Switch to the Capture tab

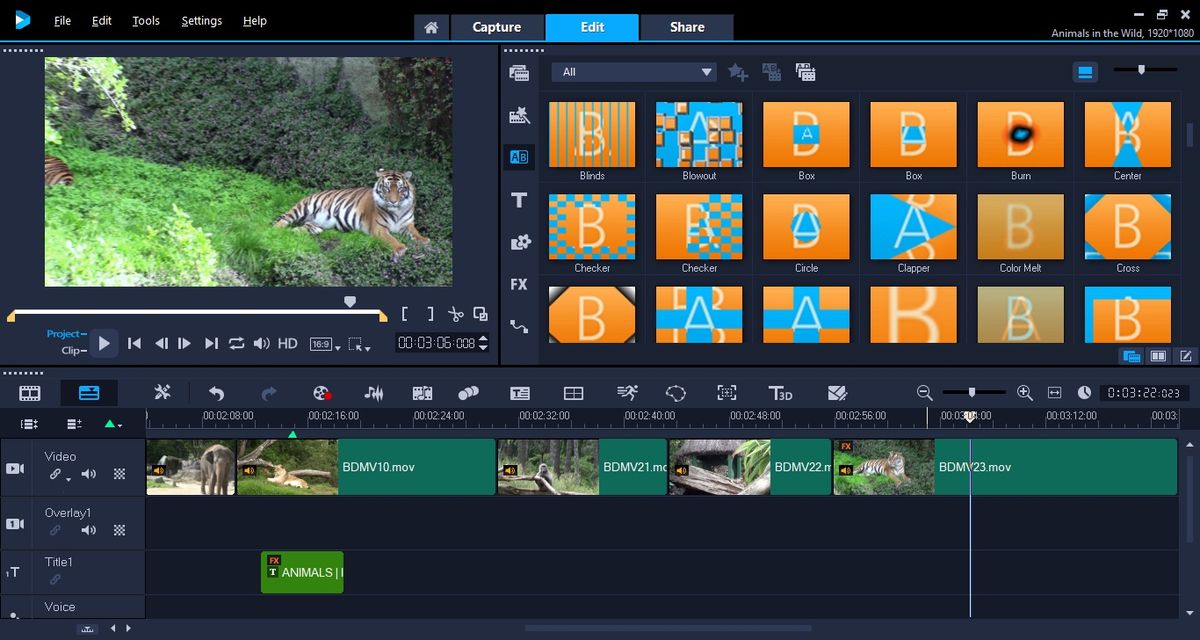[497, 27]
